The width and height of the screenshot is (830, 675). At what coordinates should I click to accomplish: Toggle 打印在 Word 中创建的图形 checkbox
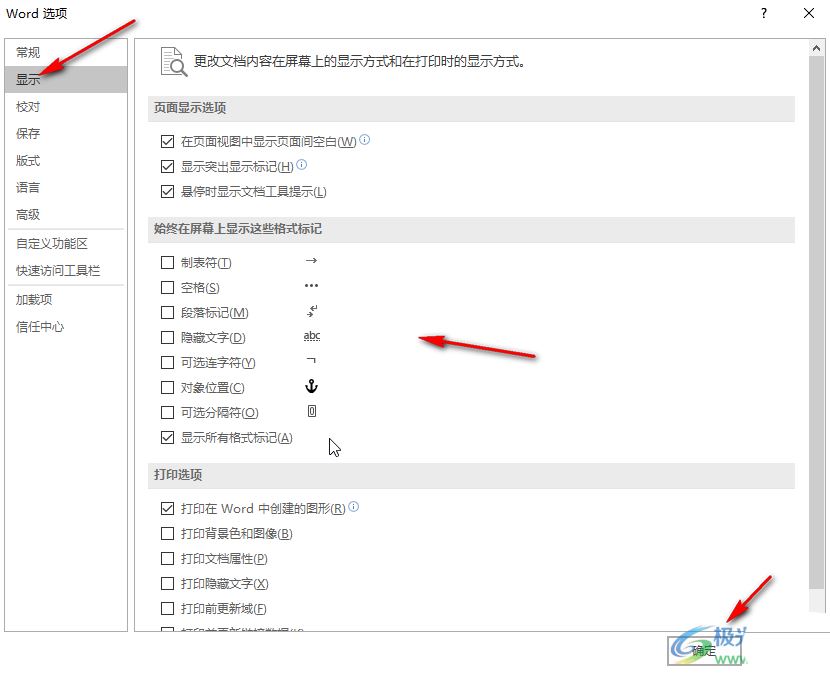(x=167, y=509)
